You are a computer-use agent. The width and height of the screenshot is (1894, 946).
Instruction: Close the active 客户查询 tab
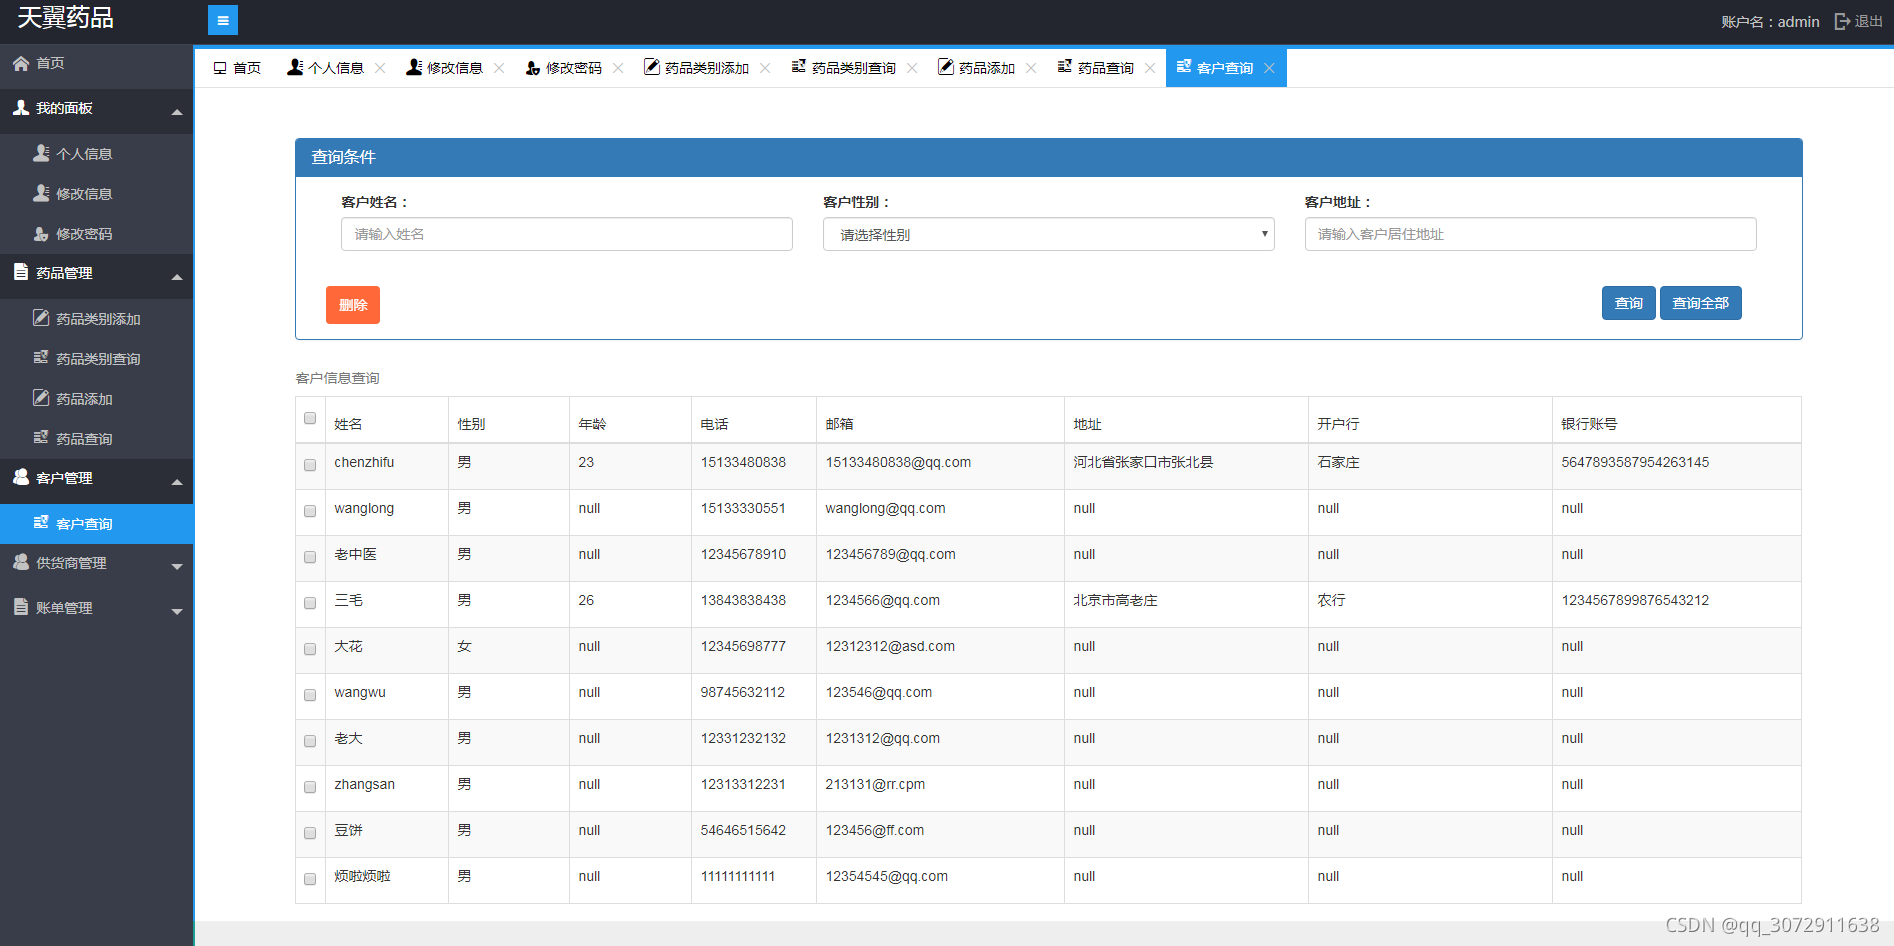point(1269,68)
